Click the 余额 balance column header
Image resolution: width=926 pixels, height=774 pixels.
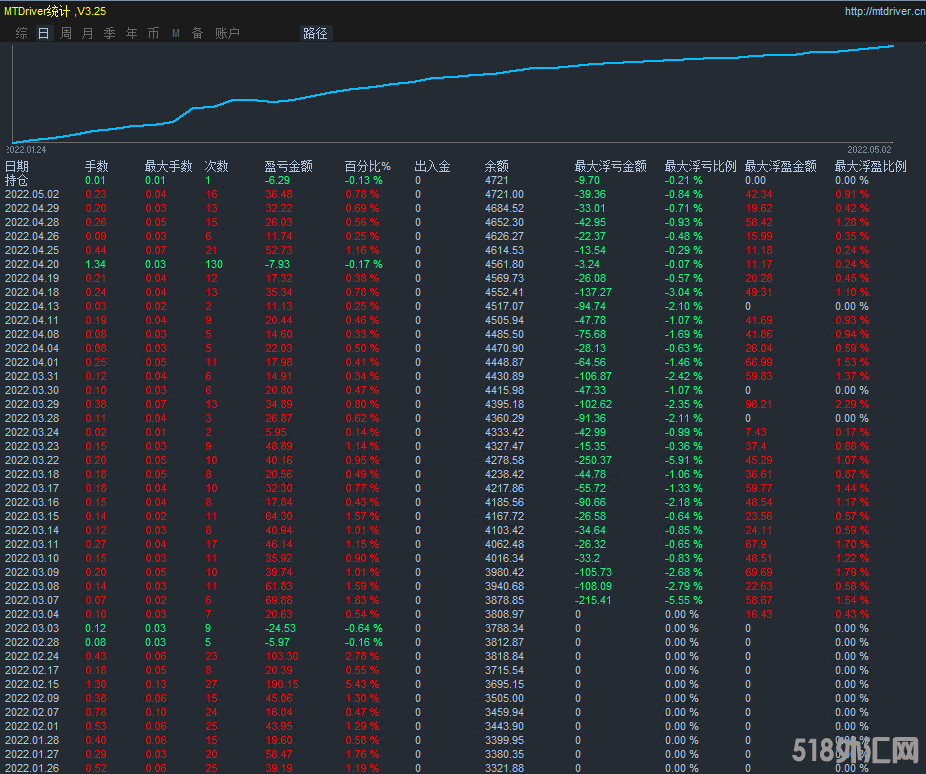[x=497, y=166]
